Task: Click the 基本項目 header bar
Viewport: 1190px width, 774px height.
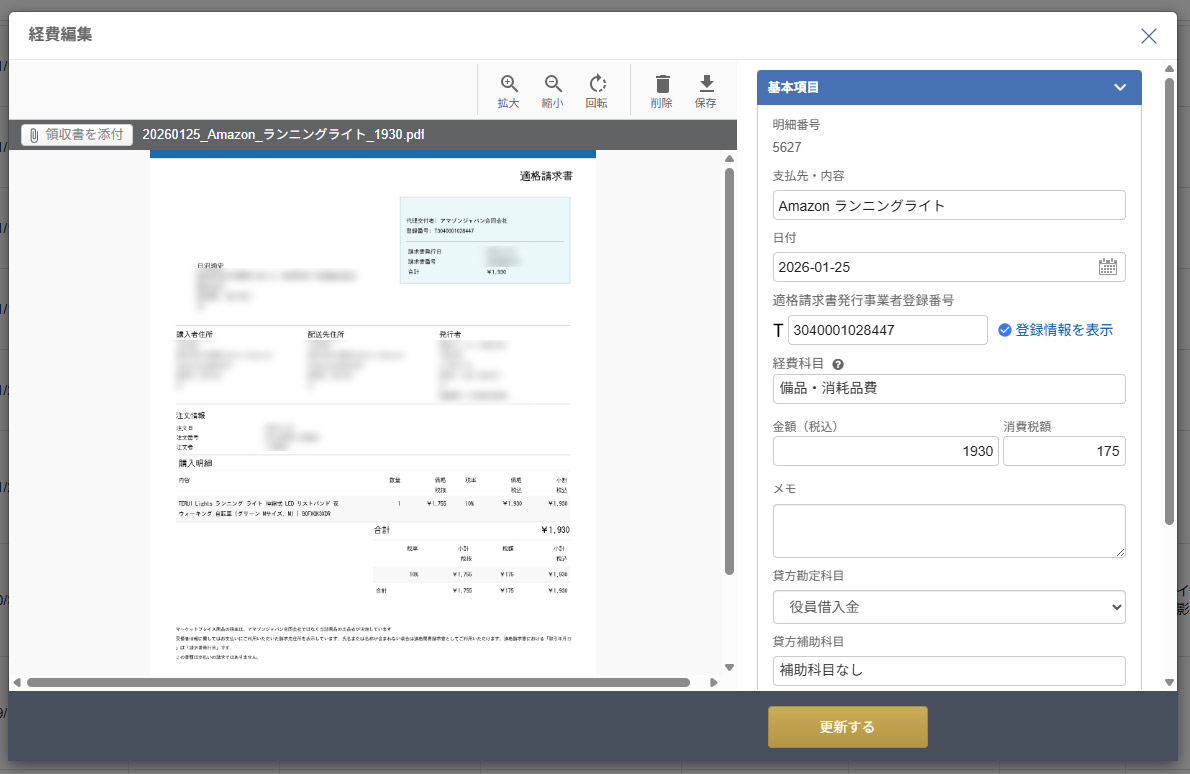Action: pyautogui.click(x=900, y=87)
